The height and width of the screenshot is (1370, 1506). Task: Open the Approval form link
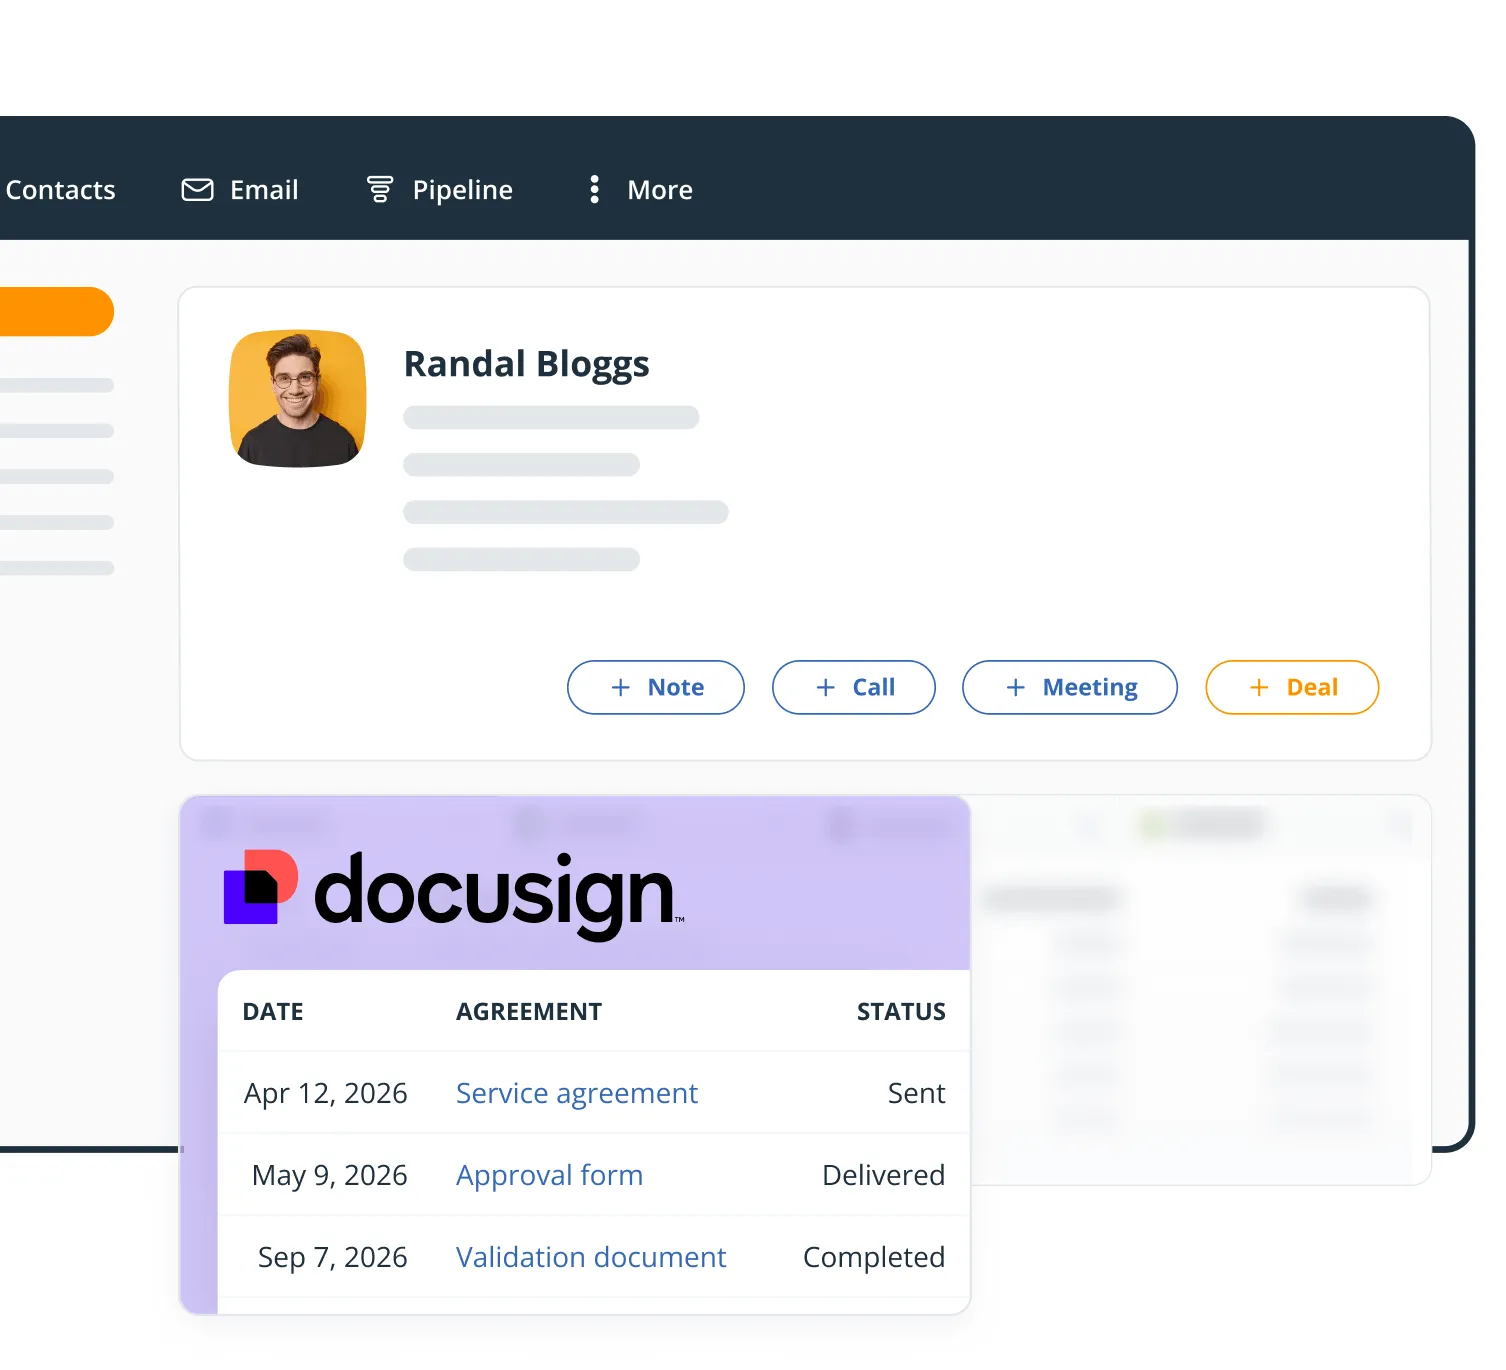549,1175
